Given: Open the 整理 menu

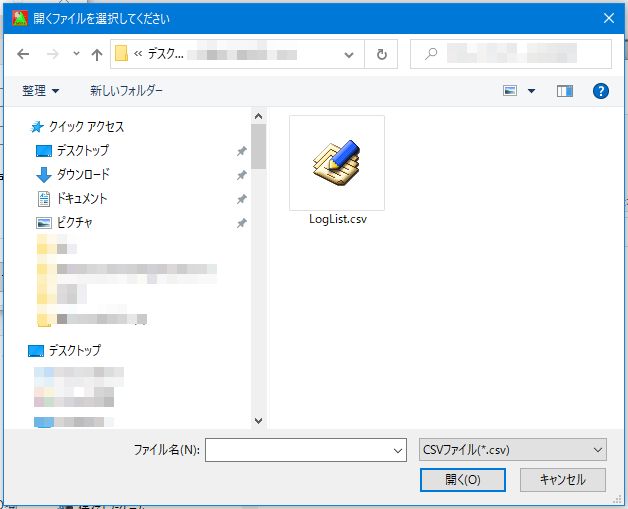Looking at the screenshot, I should pyautogui.click(x=40, y=91).
